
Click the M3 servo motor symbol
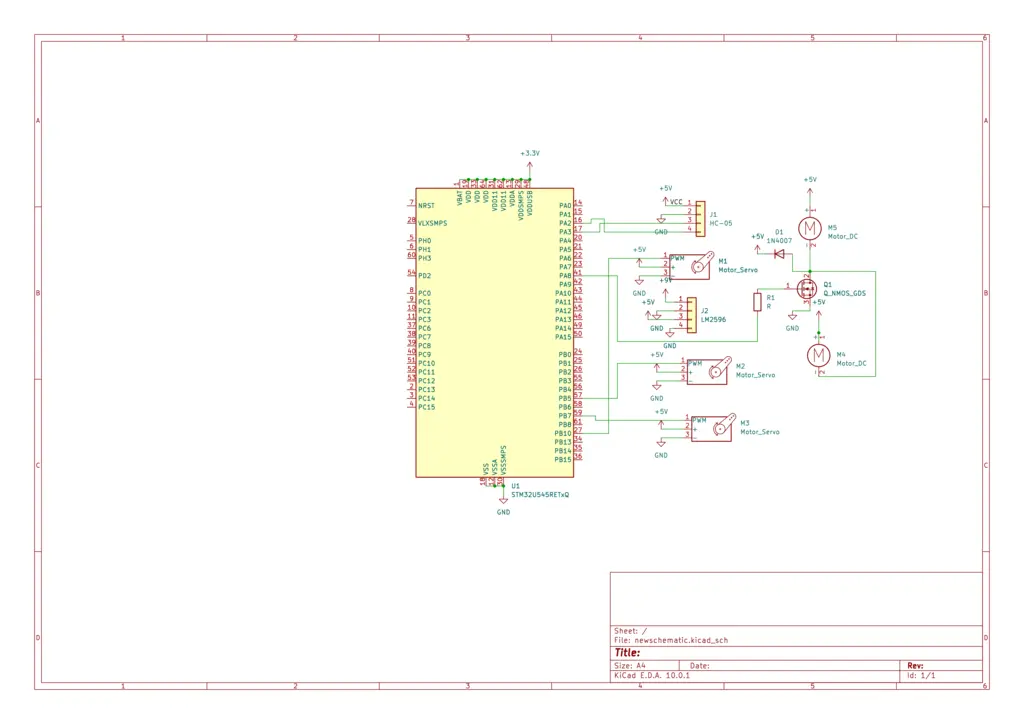pos(714,428)
